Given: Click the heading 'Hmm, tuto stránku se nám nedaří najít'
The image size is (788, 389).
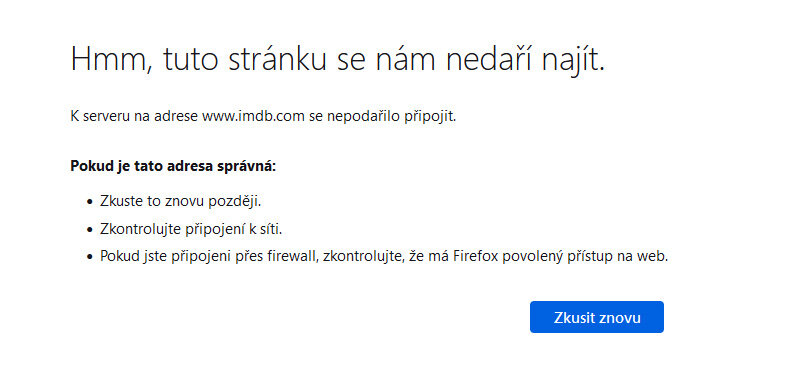Looking at the screenshot, I should point(338,59).
